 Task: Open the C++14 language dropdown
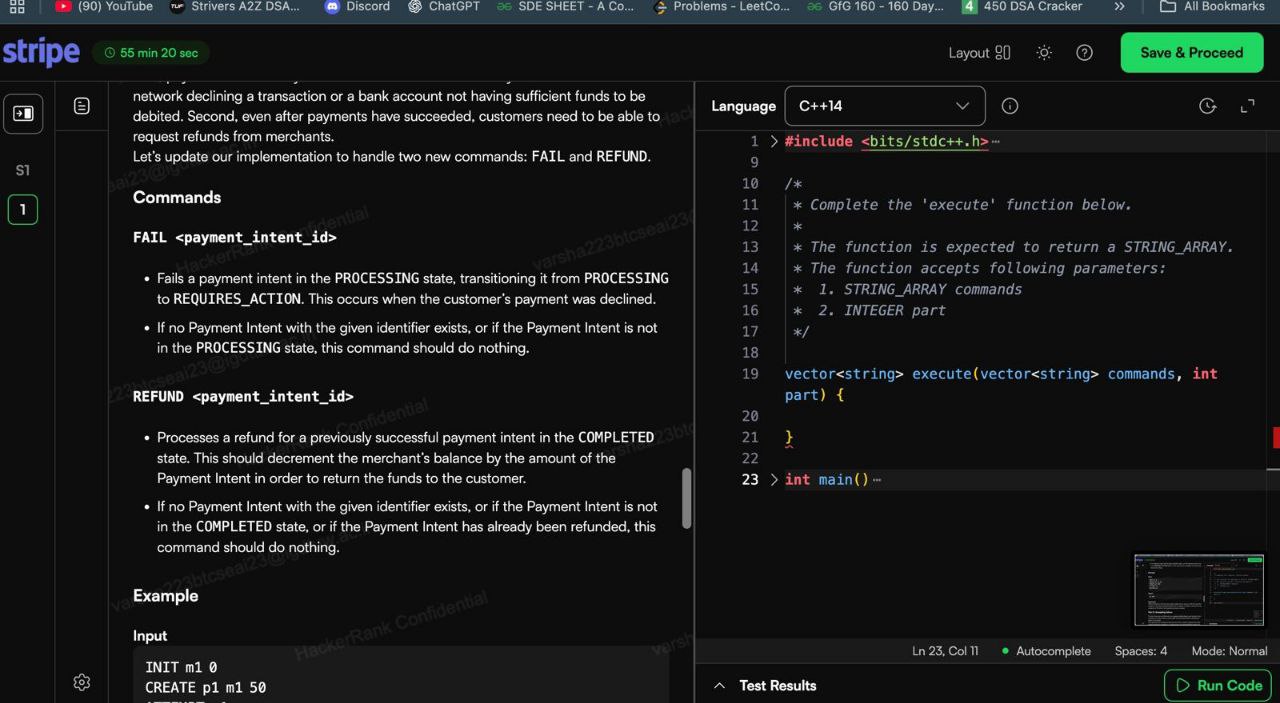tap(884, 106)
